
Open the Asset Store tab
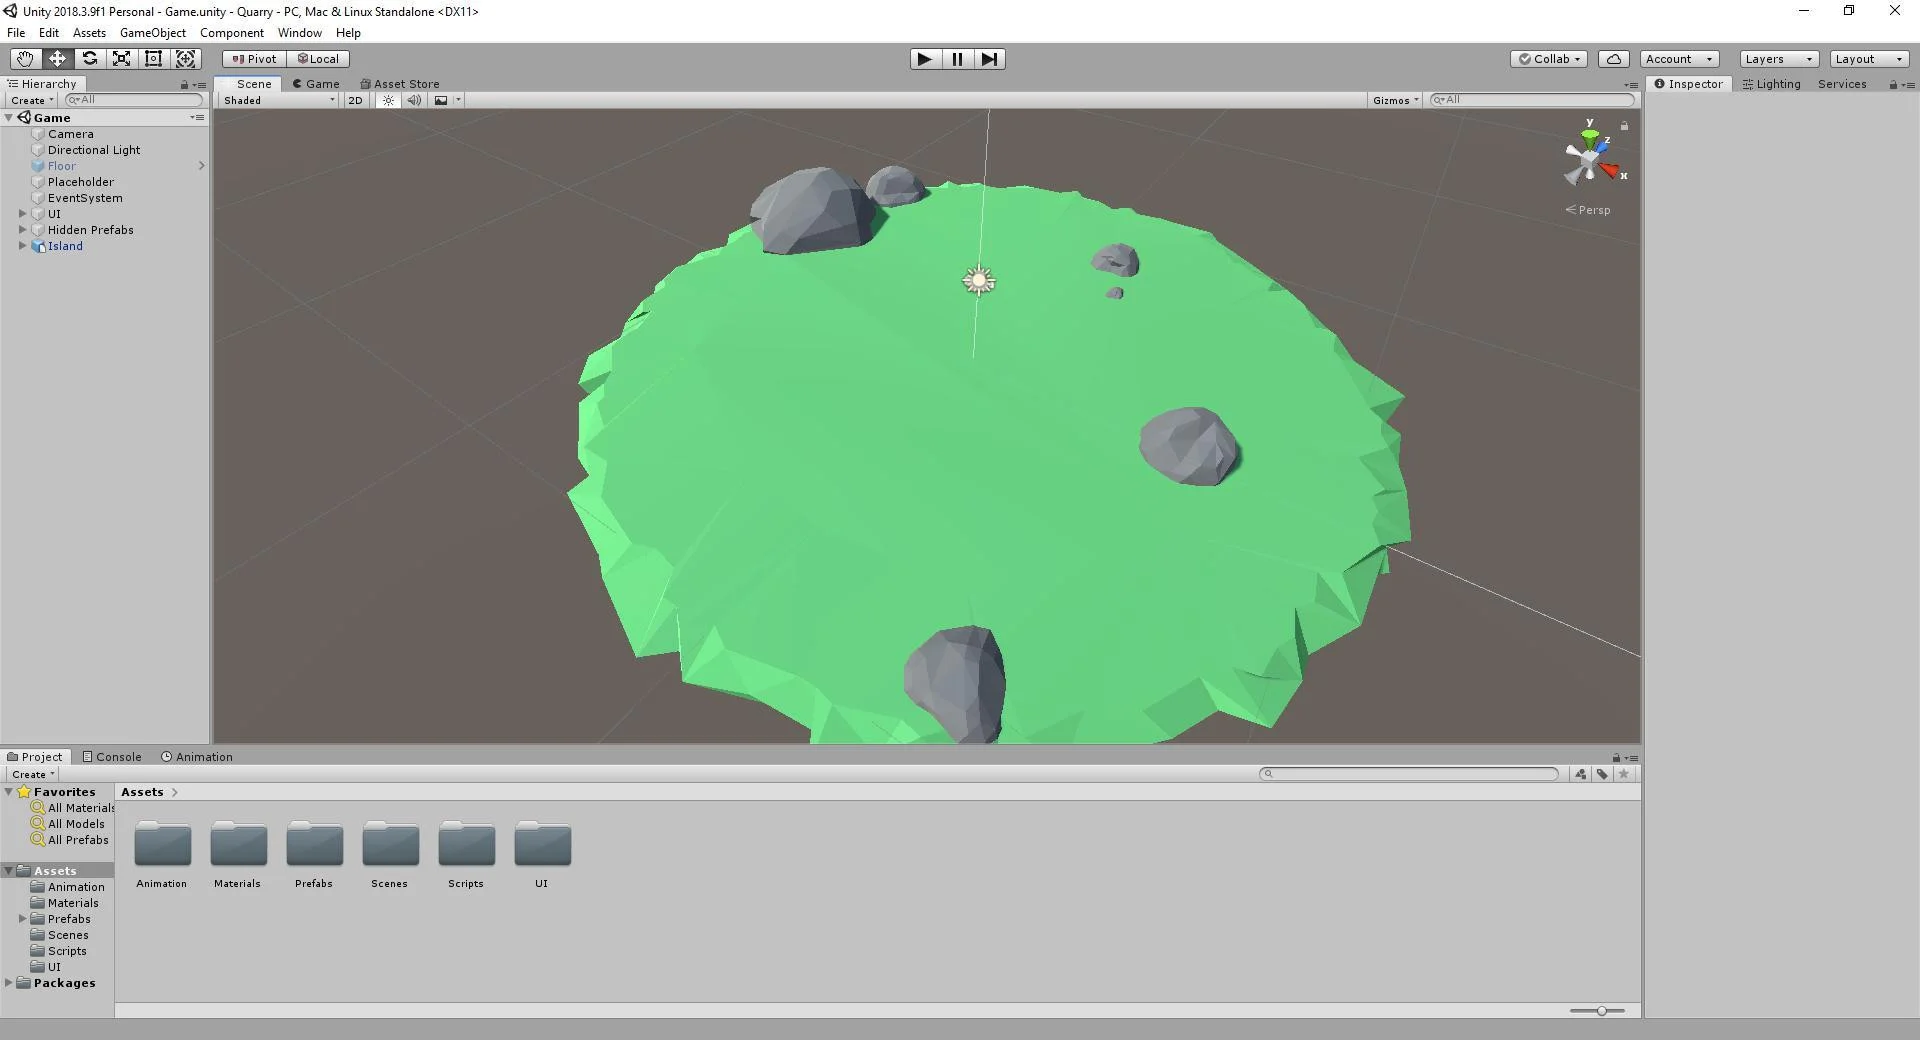point(400,84)
